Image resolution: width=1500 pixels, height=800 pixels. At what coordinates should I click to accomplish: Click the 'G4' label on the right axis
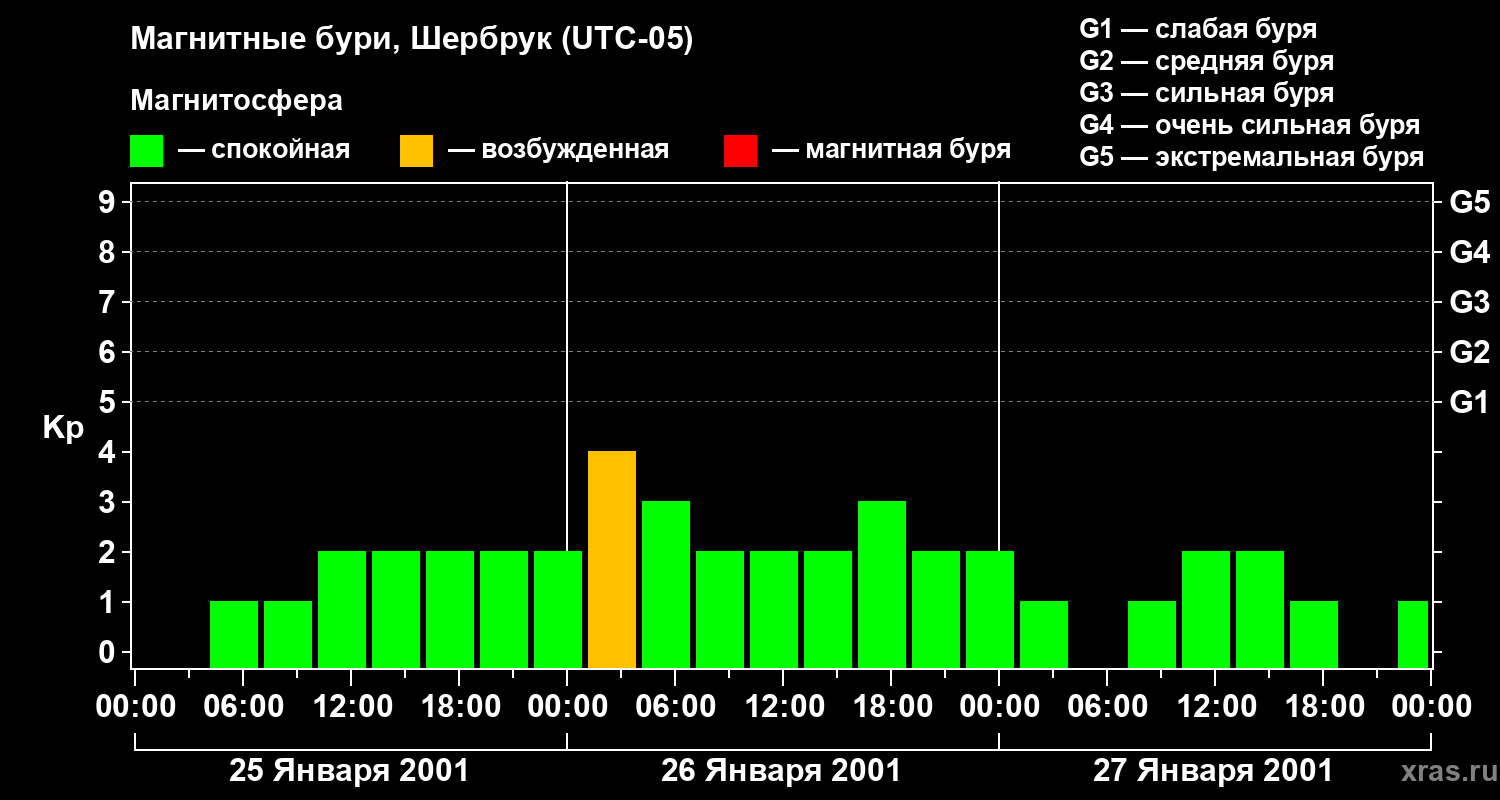(1469, 252)
